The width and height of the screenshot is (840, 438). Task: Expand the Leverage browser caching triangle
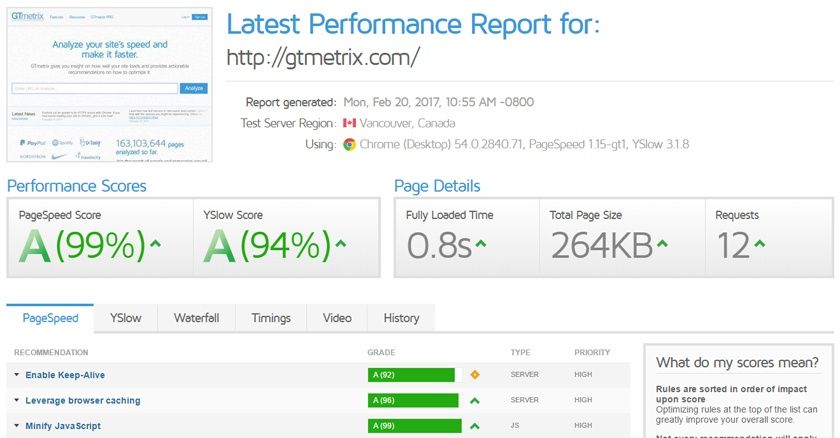pyautogui.click(x=17, y=401)
